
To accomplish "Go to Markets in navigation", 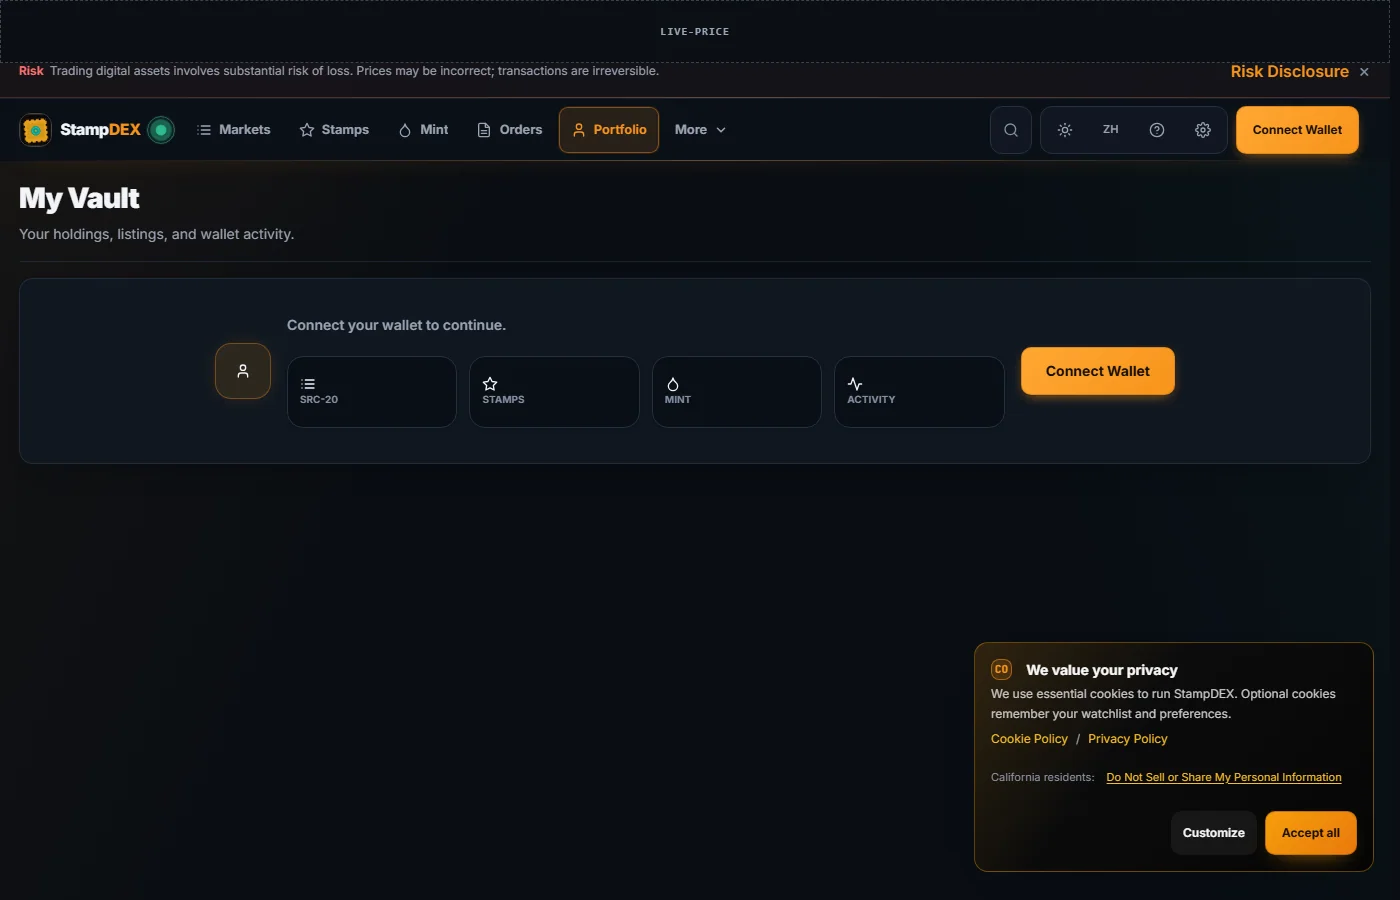I will click(234, 130).
